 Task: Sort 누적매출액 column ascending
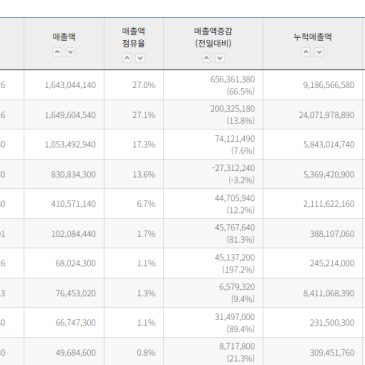306,52
